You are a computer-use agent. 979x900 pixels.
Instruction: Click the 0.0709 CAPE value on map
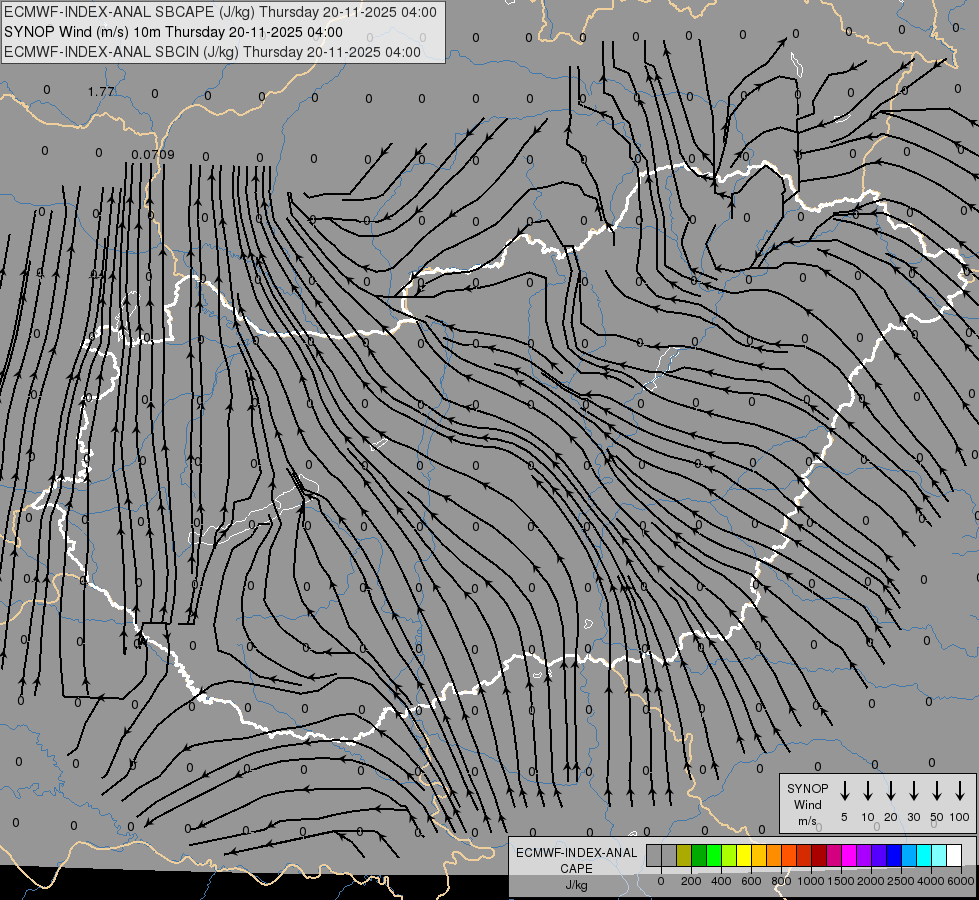[x=153, y=154]
